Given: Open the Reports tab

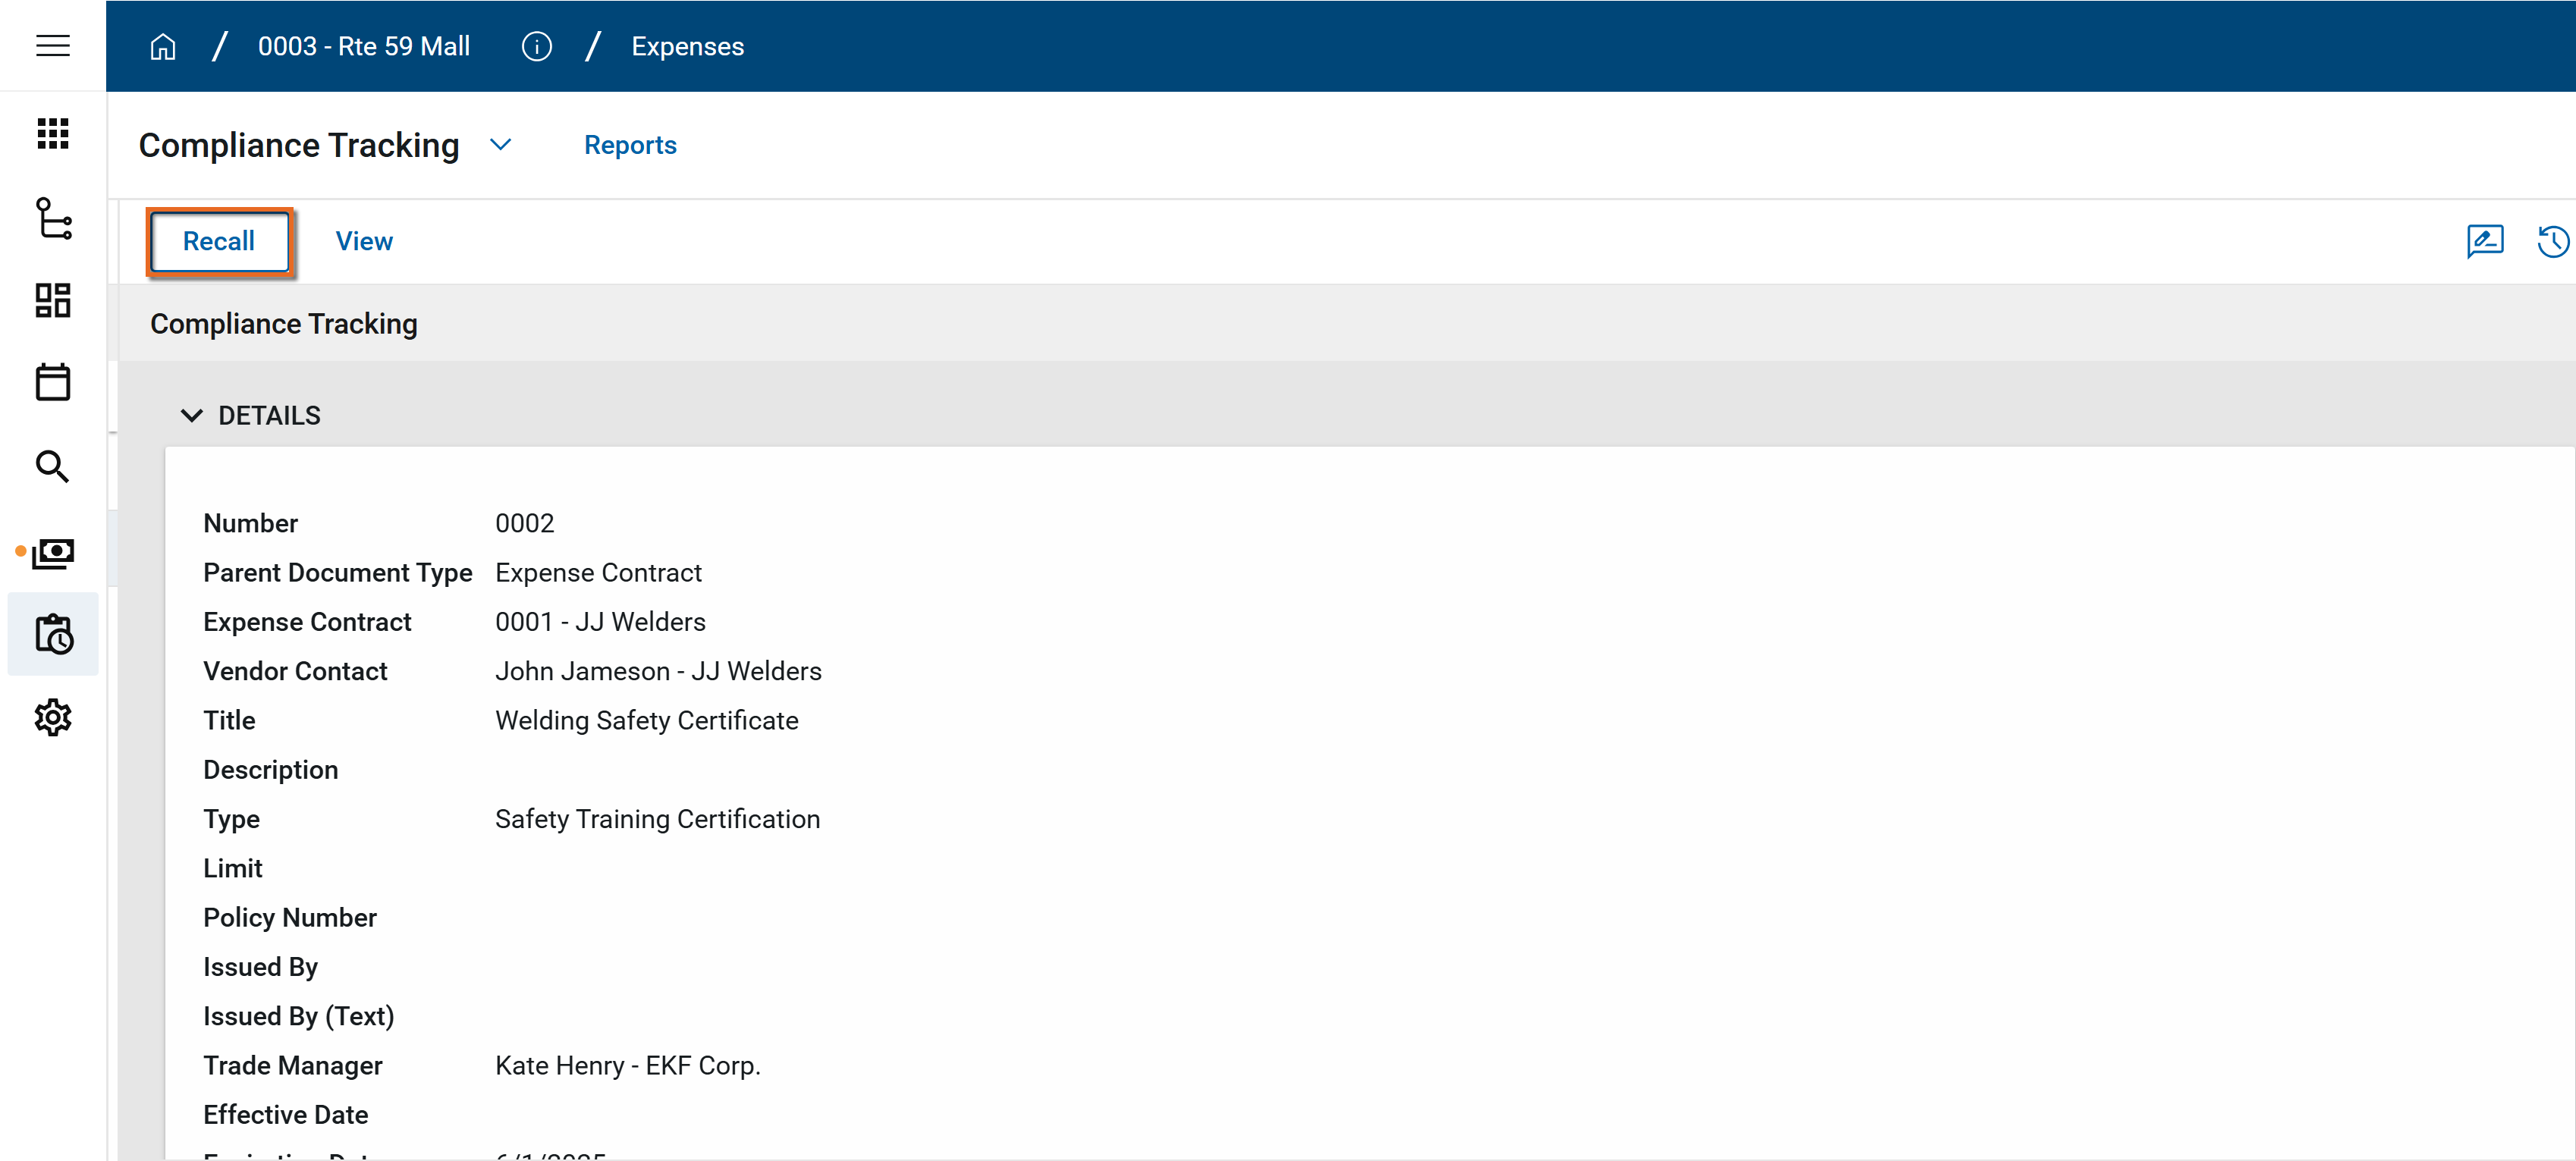Looking at the screenshot, I should click(630, 145).
